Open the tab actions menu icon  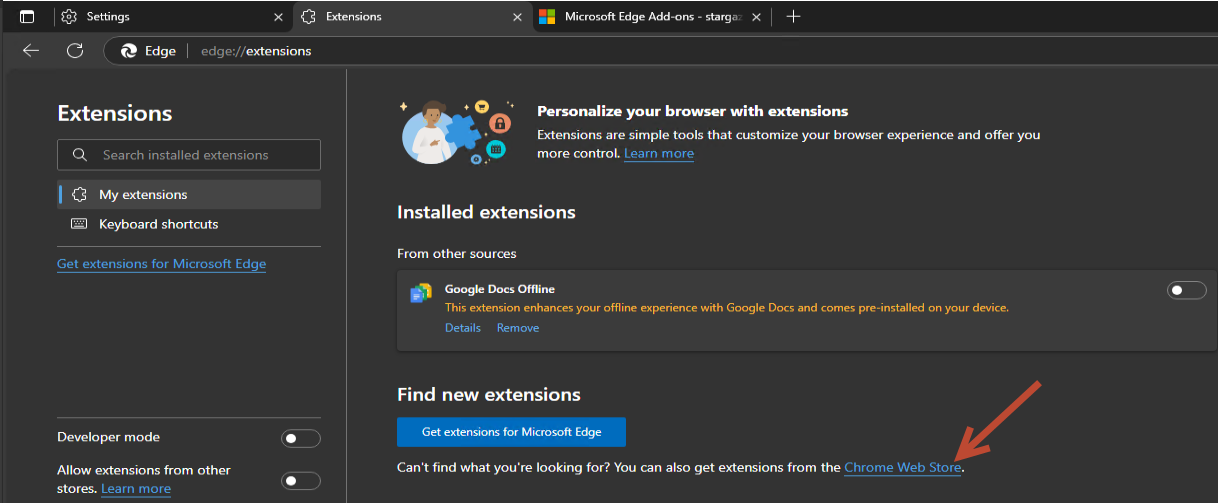(x=27, y=17)
